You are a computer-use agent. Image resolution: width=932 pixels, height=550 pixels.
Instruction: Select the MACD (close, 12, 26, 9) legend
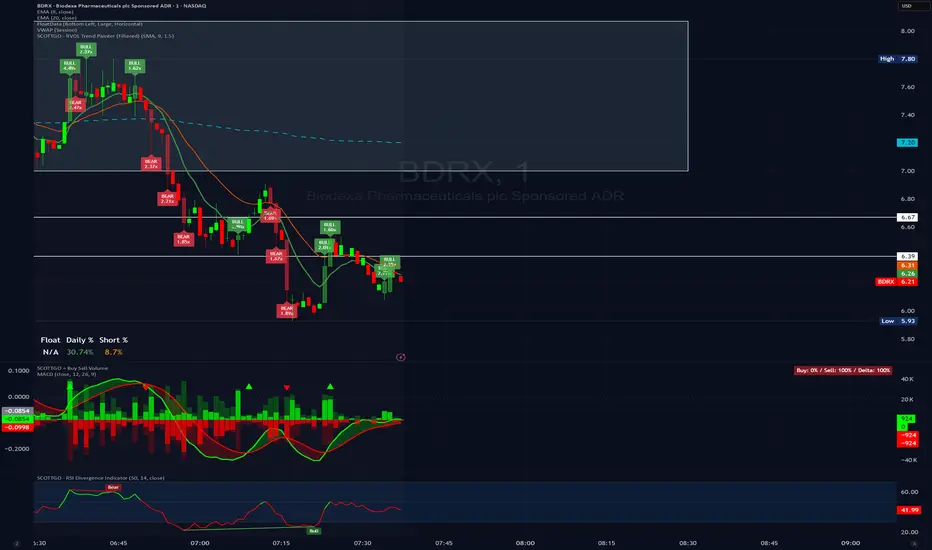coord(67,374)
